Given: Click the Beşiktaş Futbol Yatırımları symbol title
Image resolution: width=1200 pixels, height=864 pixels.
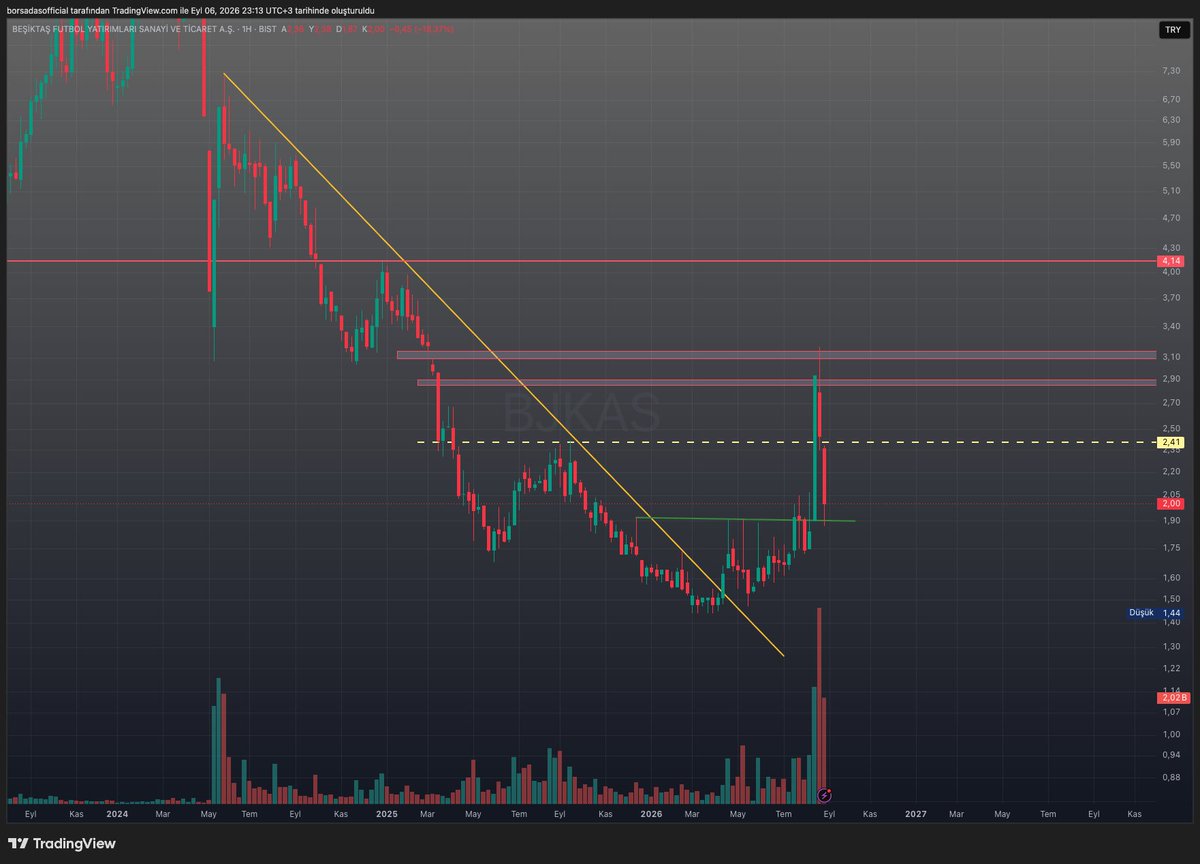Looking at the screenshot, I should coord(124,30).
